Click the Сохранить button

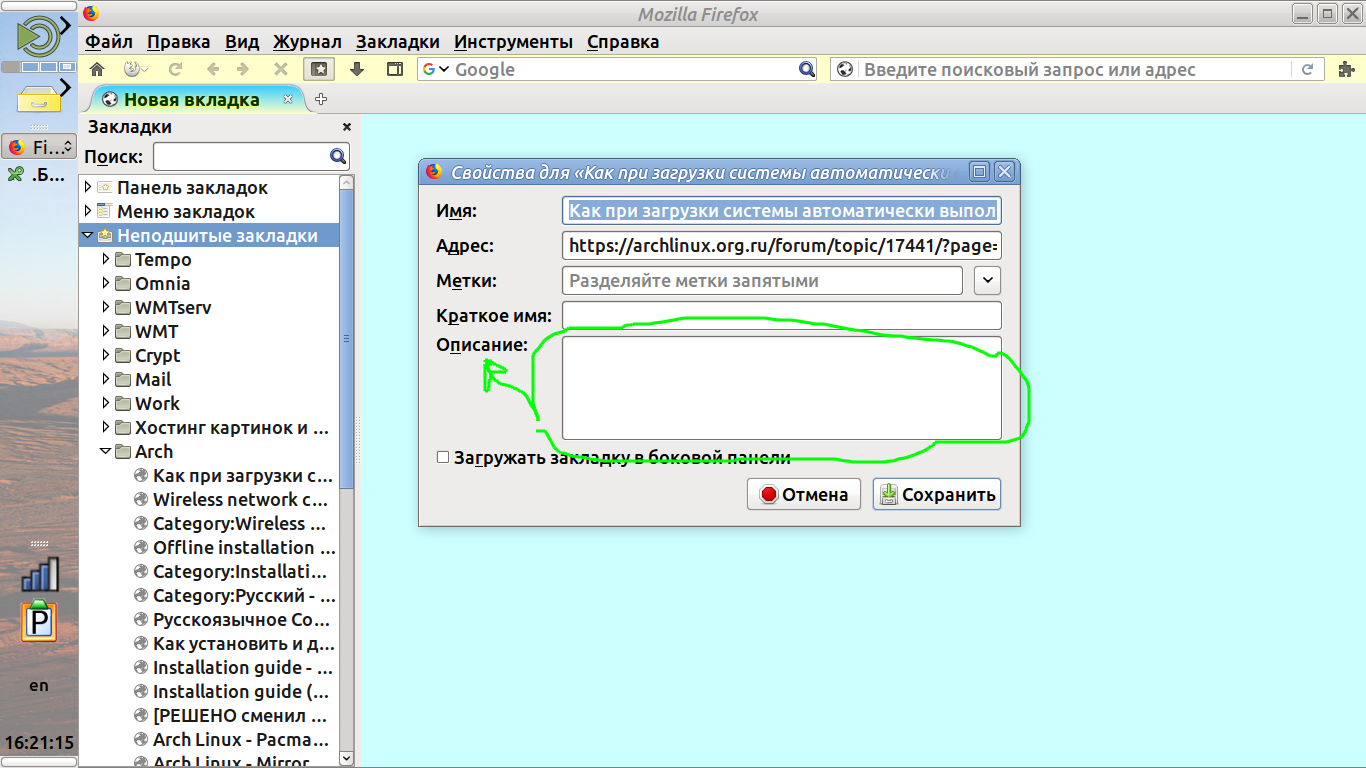pyautogui.click(x=937, y=494)
